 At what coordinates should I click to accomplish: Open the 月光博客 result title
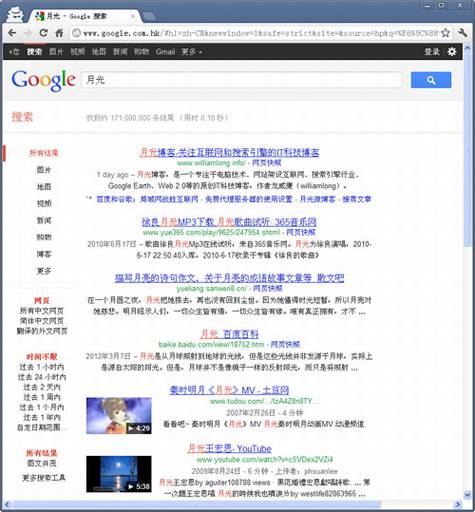230,152
